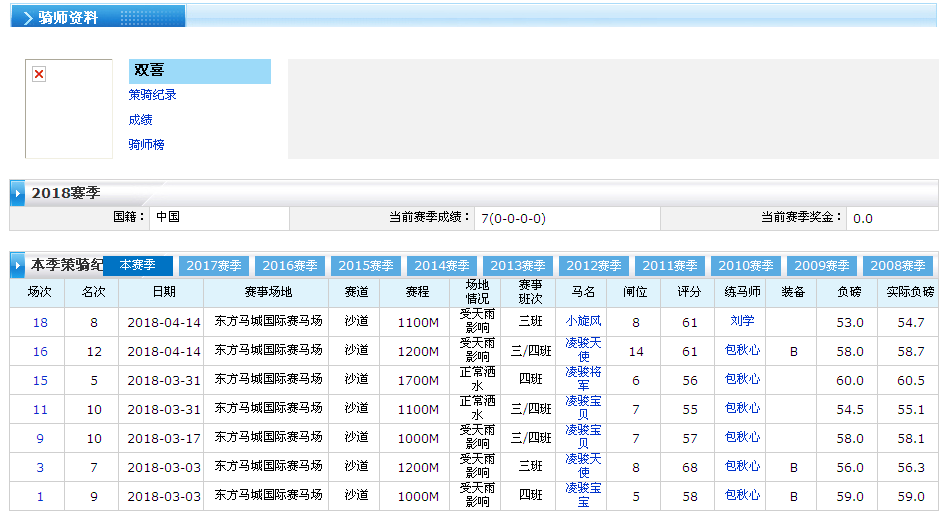Viewport: 948px width, 523px height.
Task: View the 2008赛季 tab
Action: point(897,266)
